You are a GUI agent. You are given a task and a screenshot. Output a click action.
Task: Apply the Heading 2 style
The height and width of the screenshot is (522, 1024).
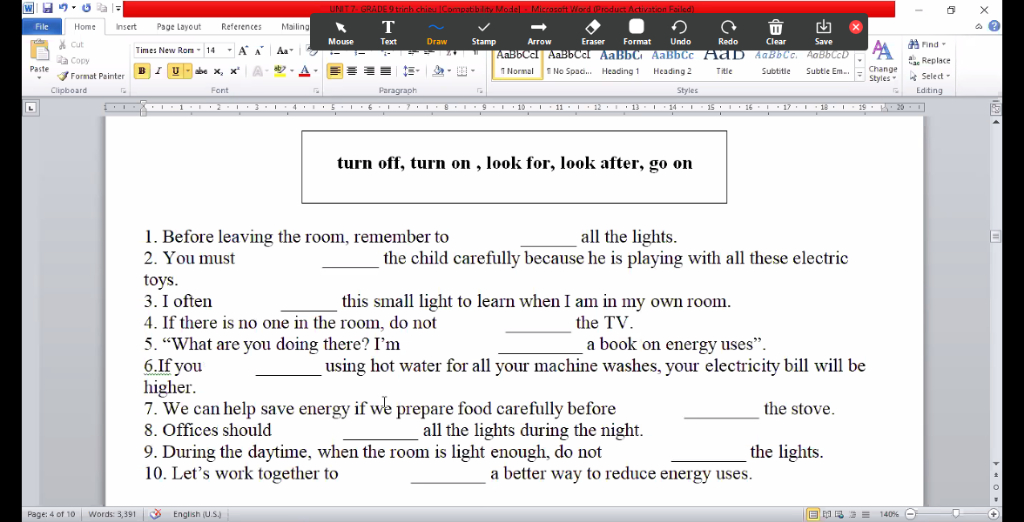click(x=672, y=64)
